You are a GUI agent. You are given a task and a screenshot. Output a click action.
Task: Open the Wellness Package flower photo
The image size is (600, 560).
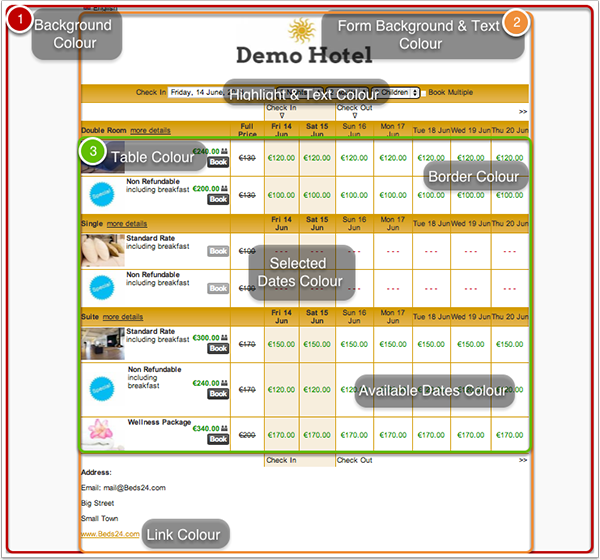(103, 434)
